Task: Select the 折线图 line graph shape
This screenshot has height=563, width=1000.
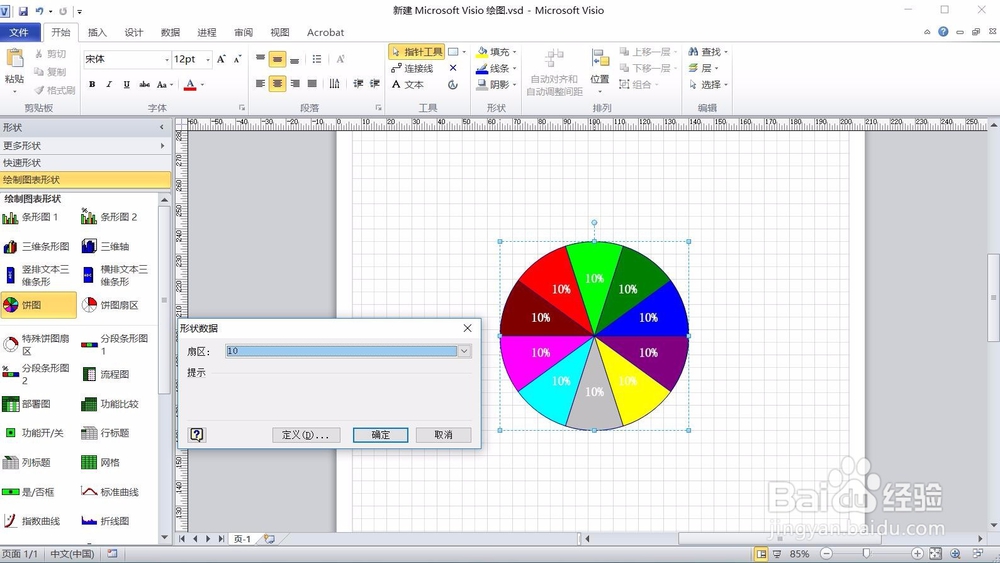Action: click(105, 521)
